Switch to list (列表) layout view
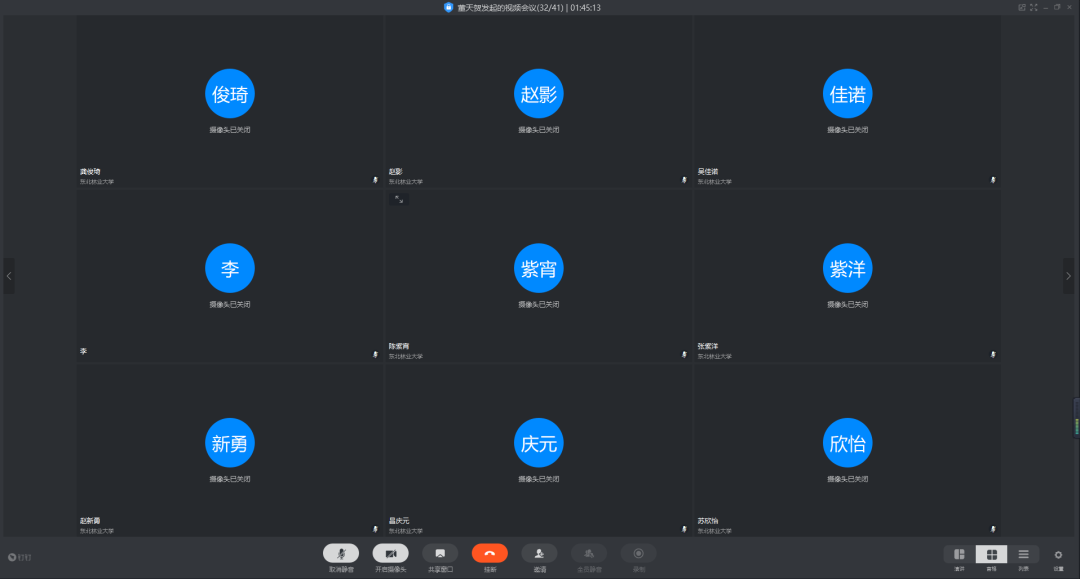 (x=1023, y=554)
